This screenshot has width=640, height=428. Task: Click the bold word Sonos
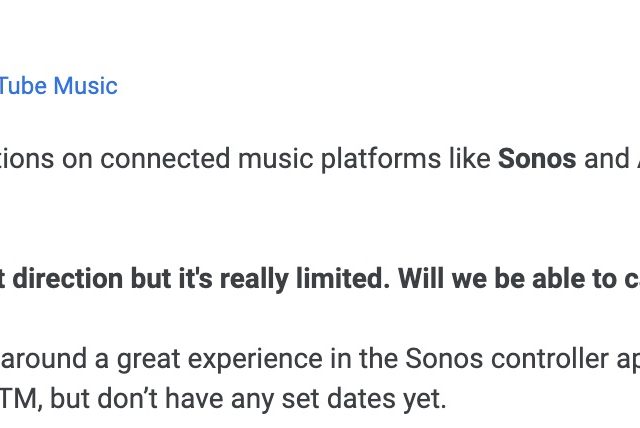click(x=537, y=159)
